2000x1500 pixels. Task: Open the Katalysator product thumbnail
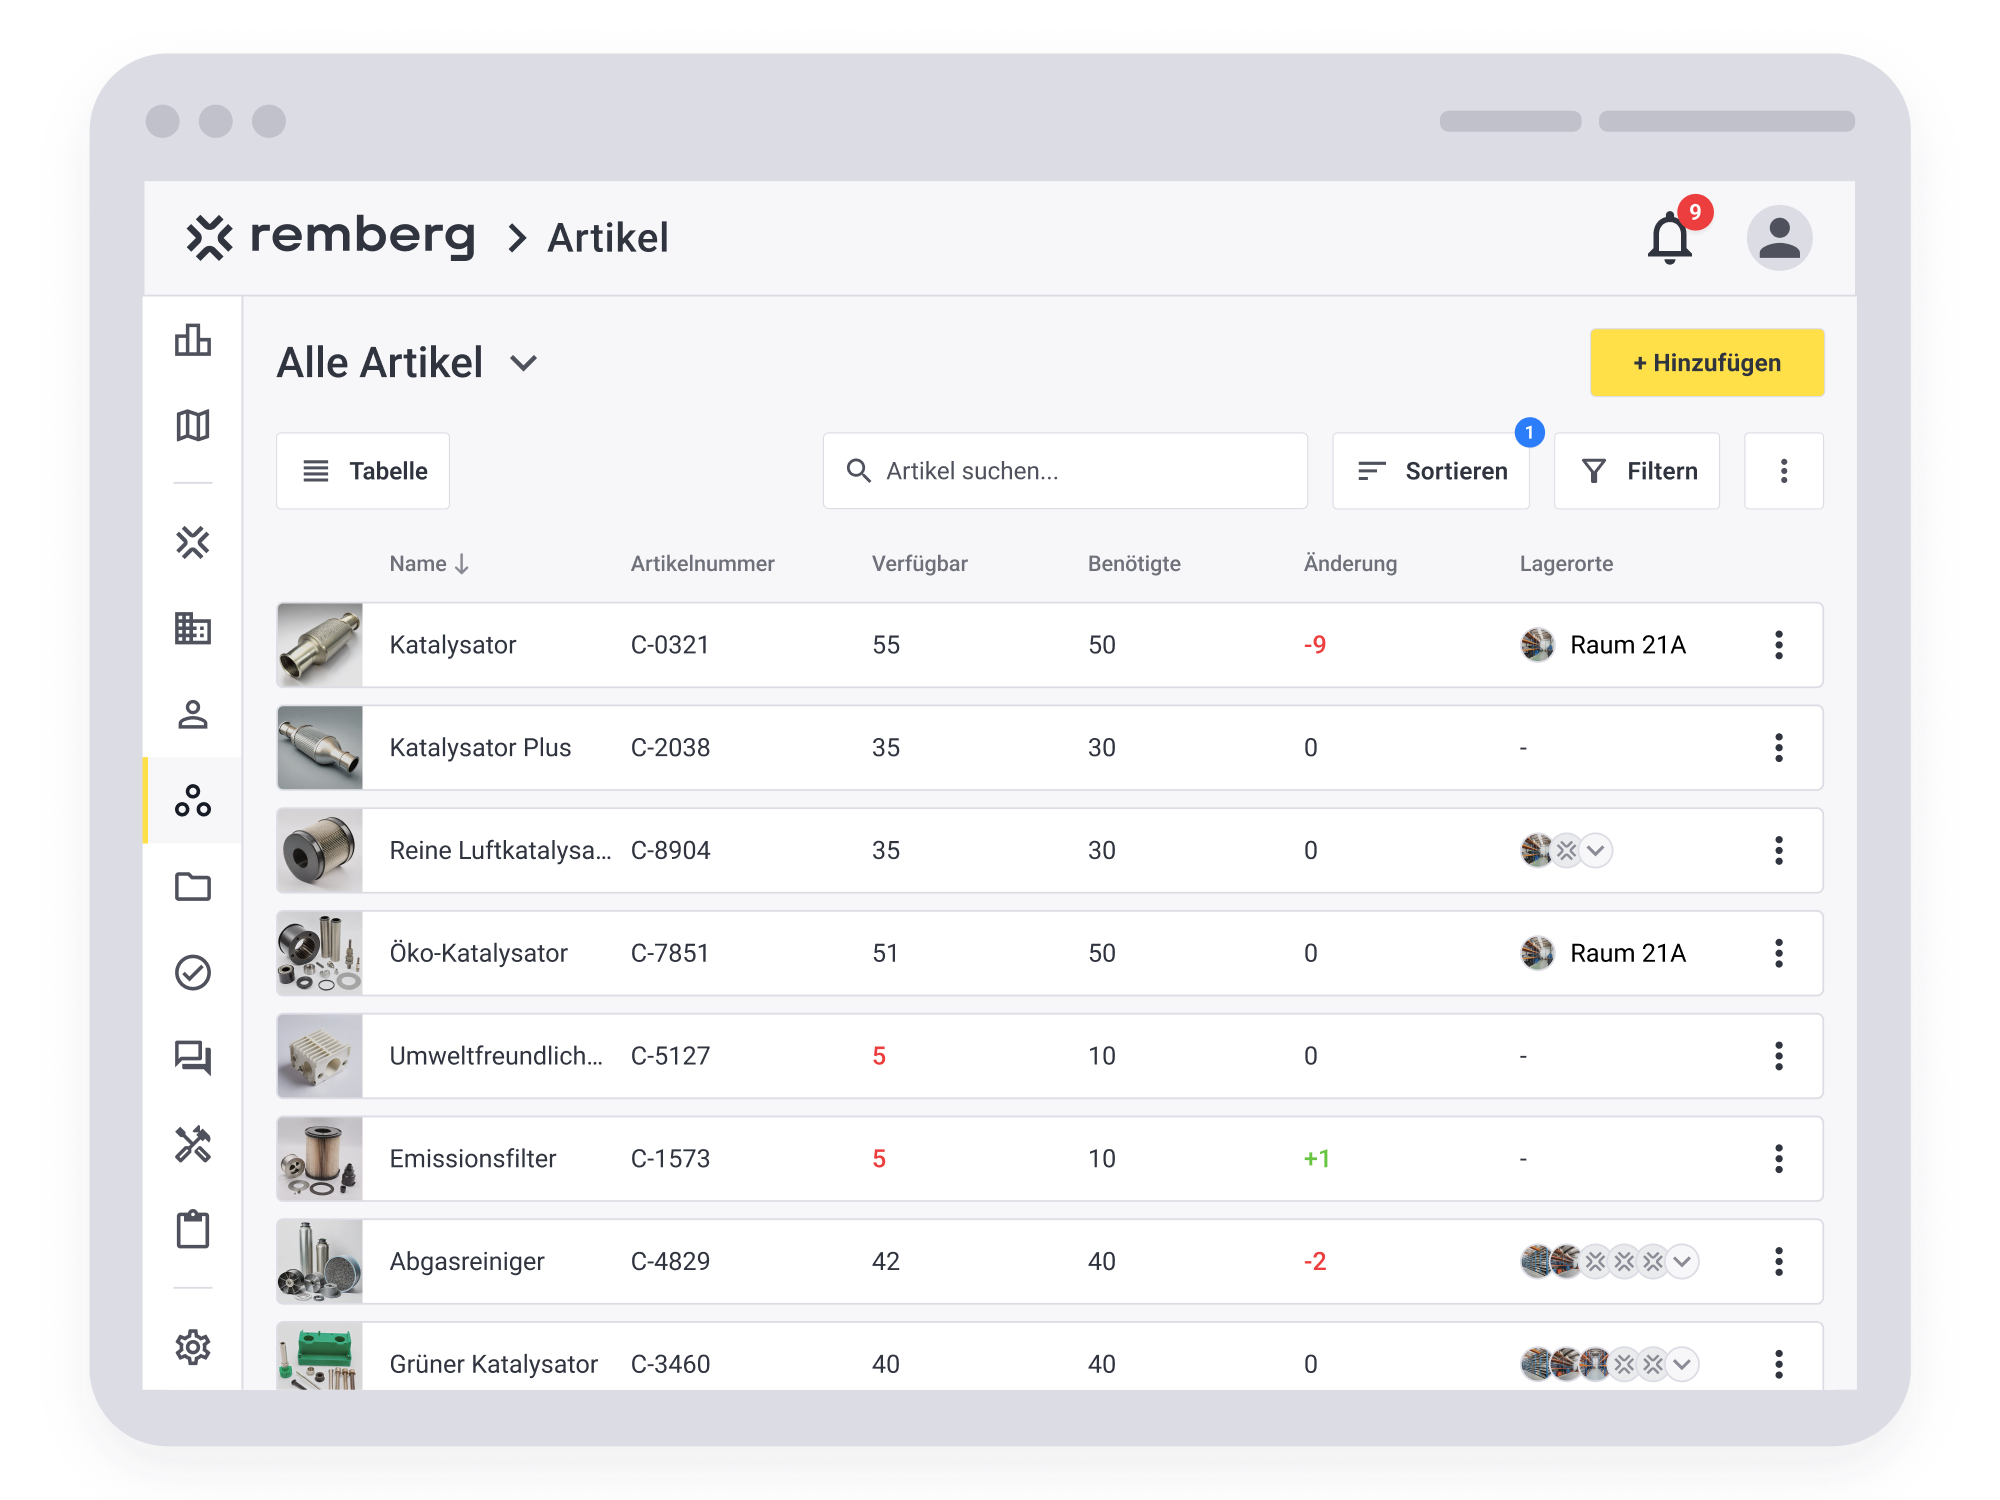(320, 645)
